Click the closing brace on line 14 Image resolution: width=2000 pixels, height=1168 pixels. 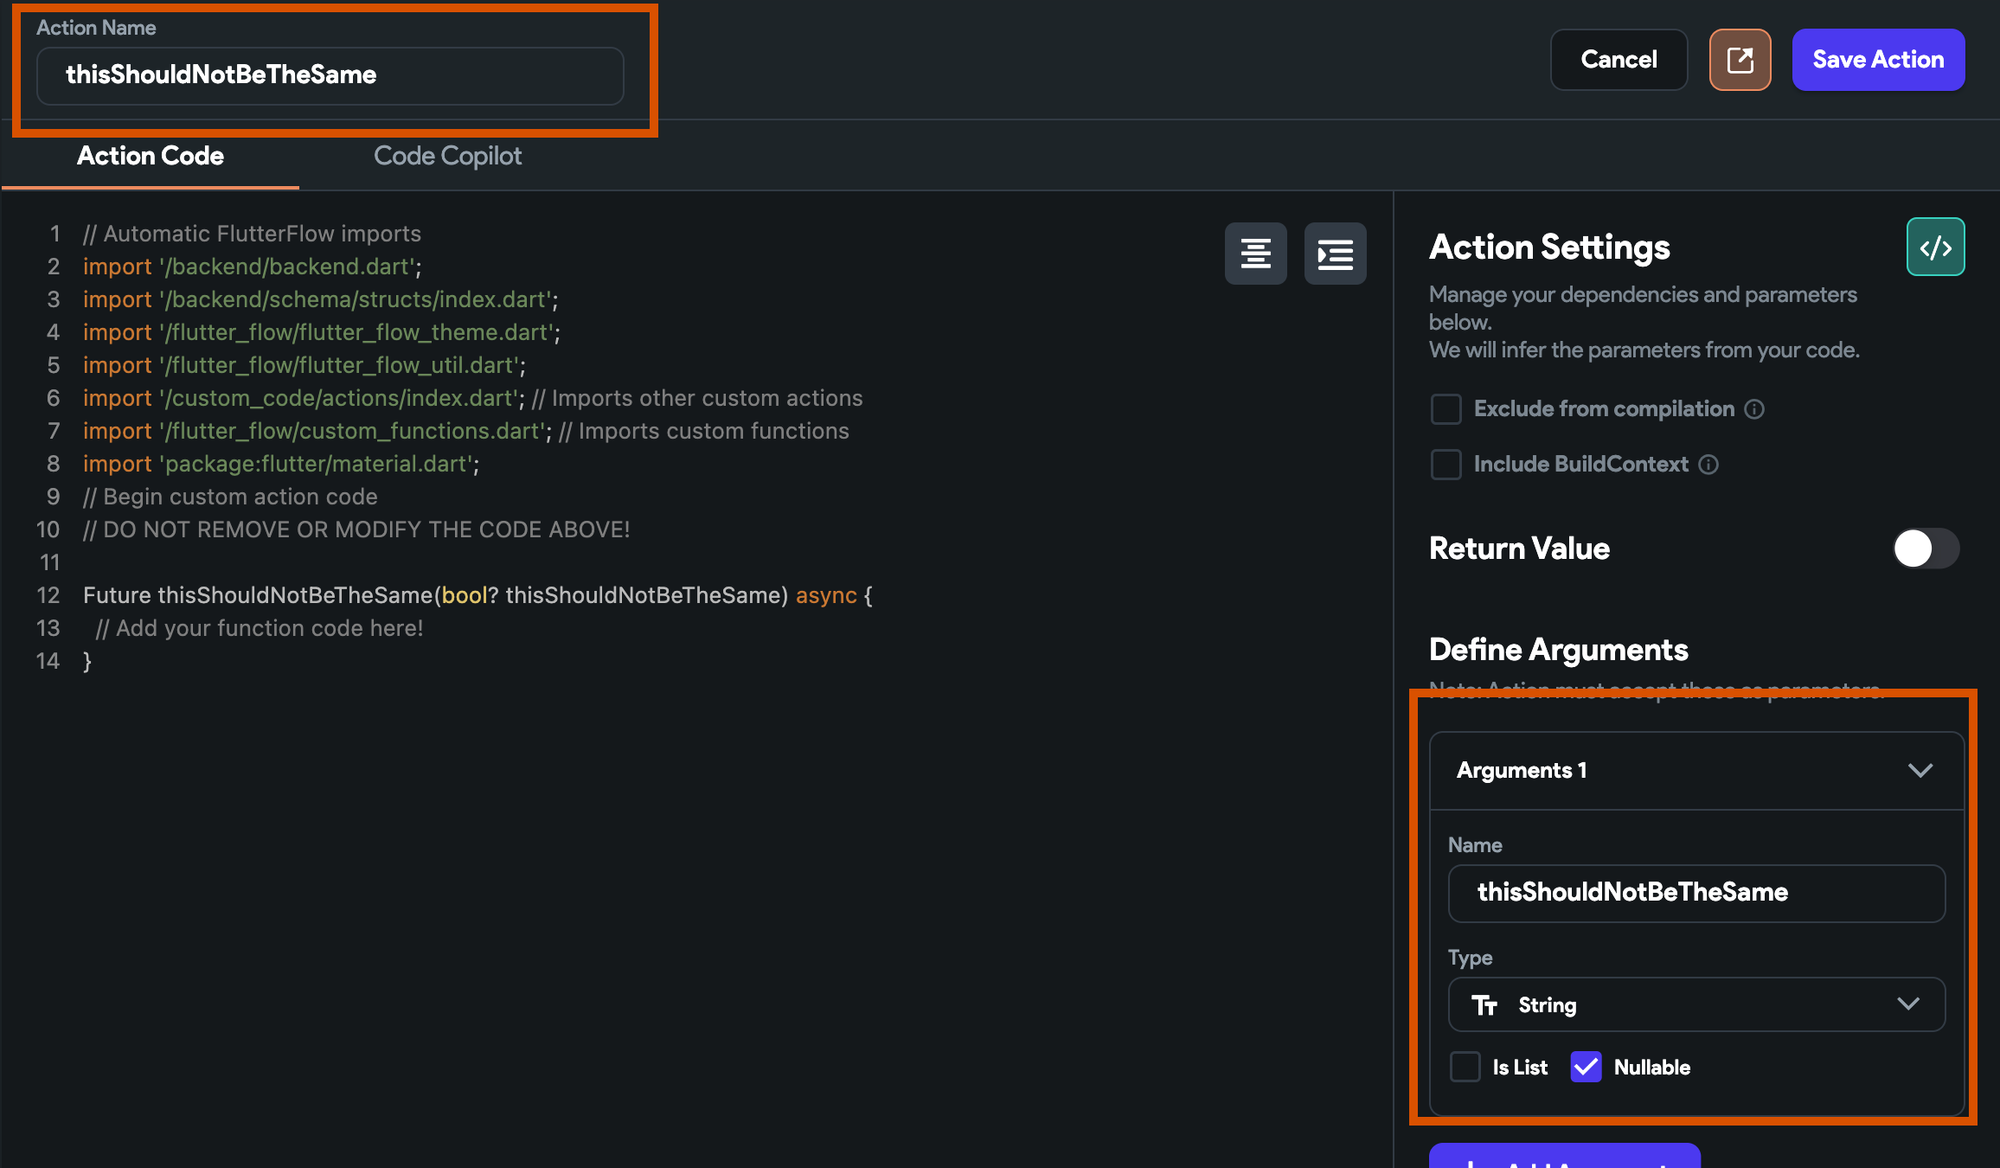(87, 662)
